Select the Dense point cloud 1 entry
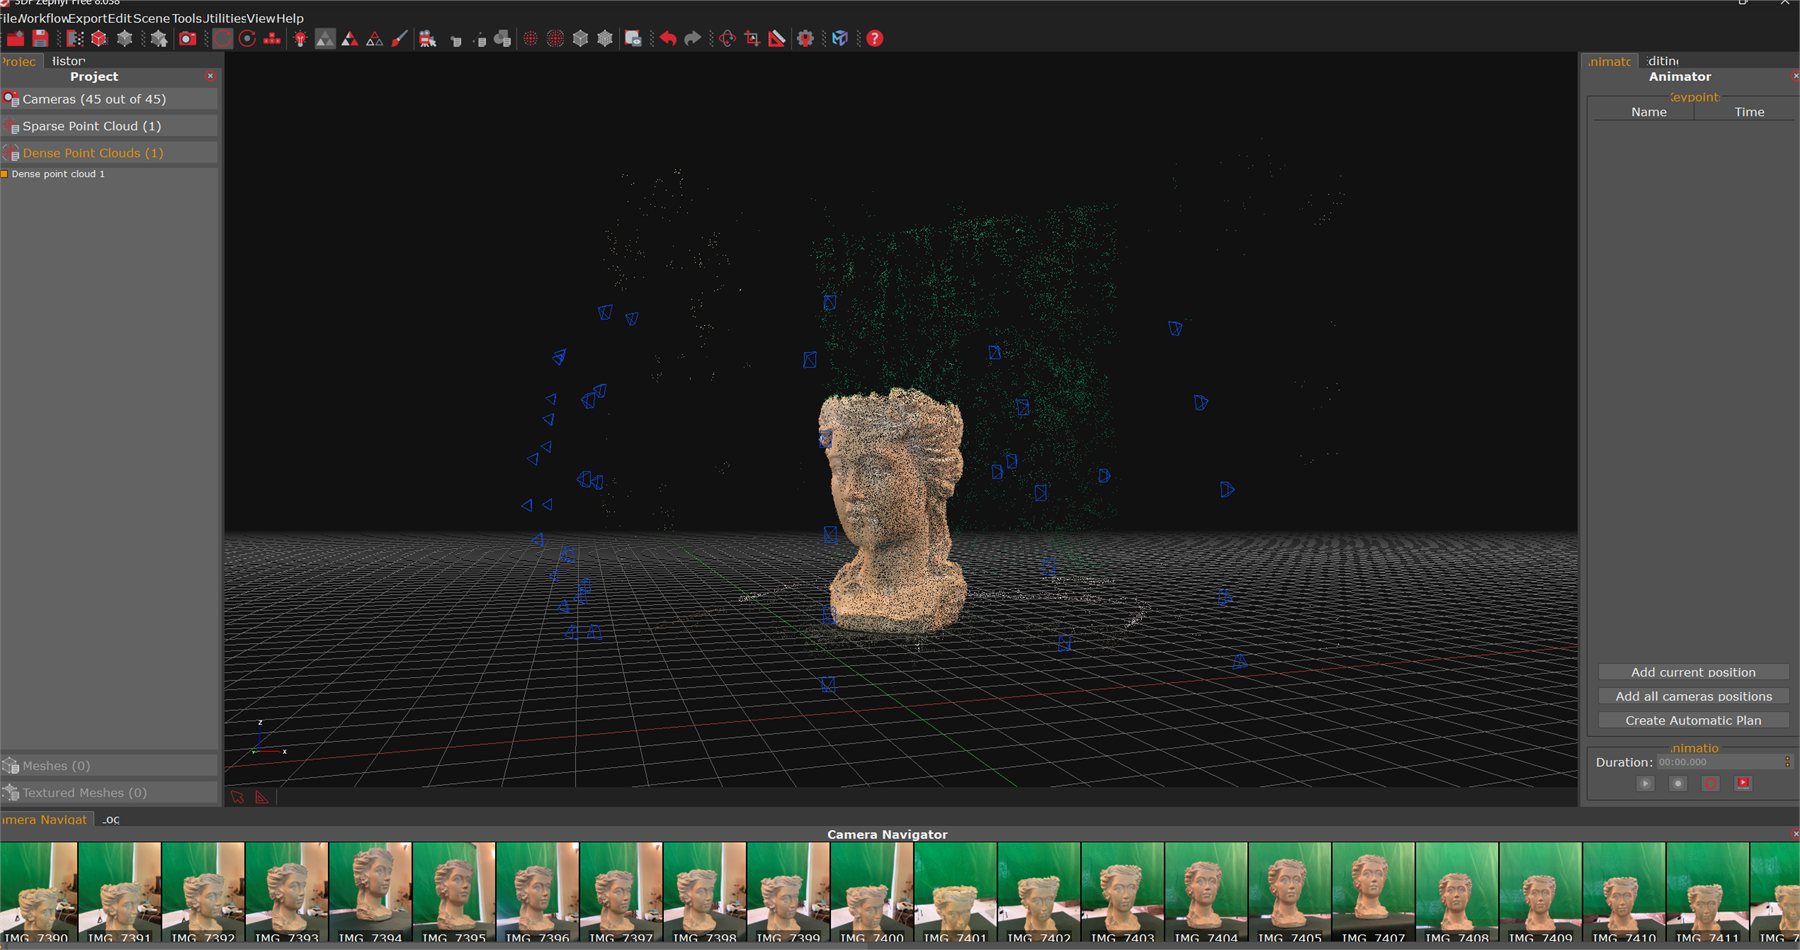The height and width of the screenshot is (950, 1800). 58,174
